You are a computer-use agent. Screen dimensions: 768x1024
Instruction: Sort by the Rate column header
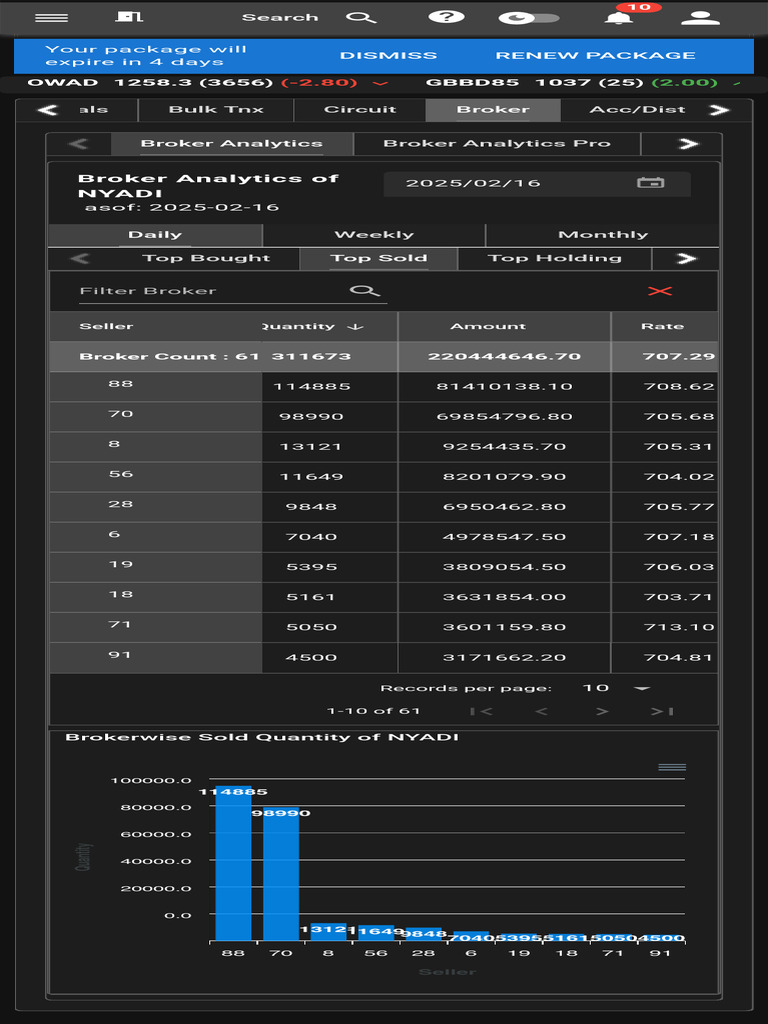(x=663, y=327)
